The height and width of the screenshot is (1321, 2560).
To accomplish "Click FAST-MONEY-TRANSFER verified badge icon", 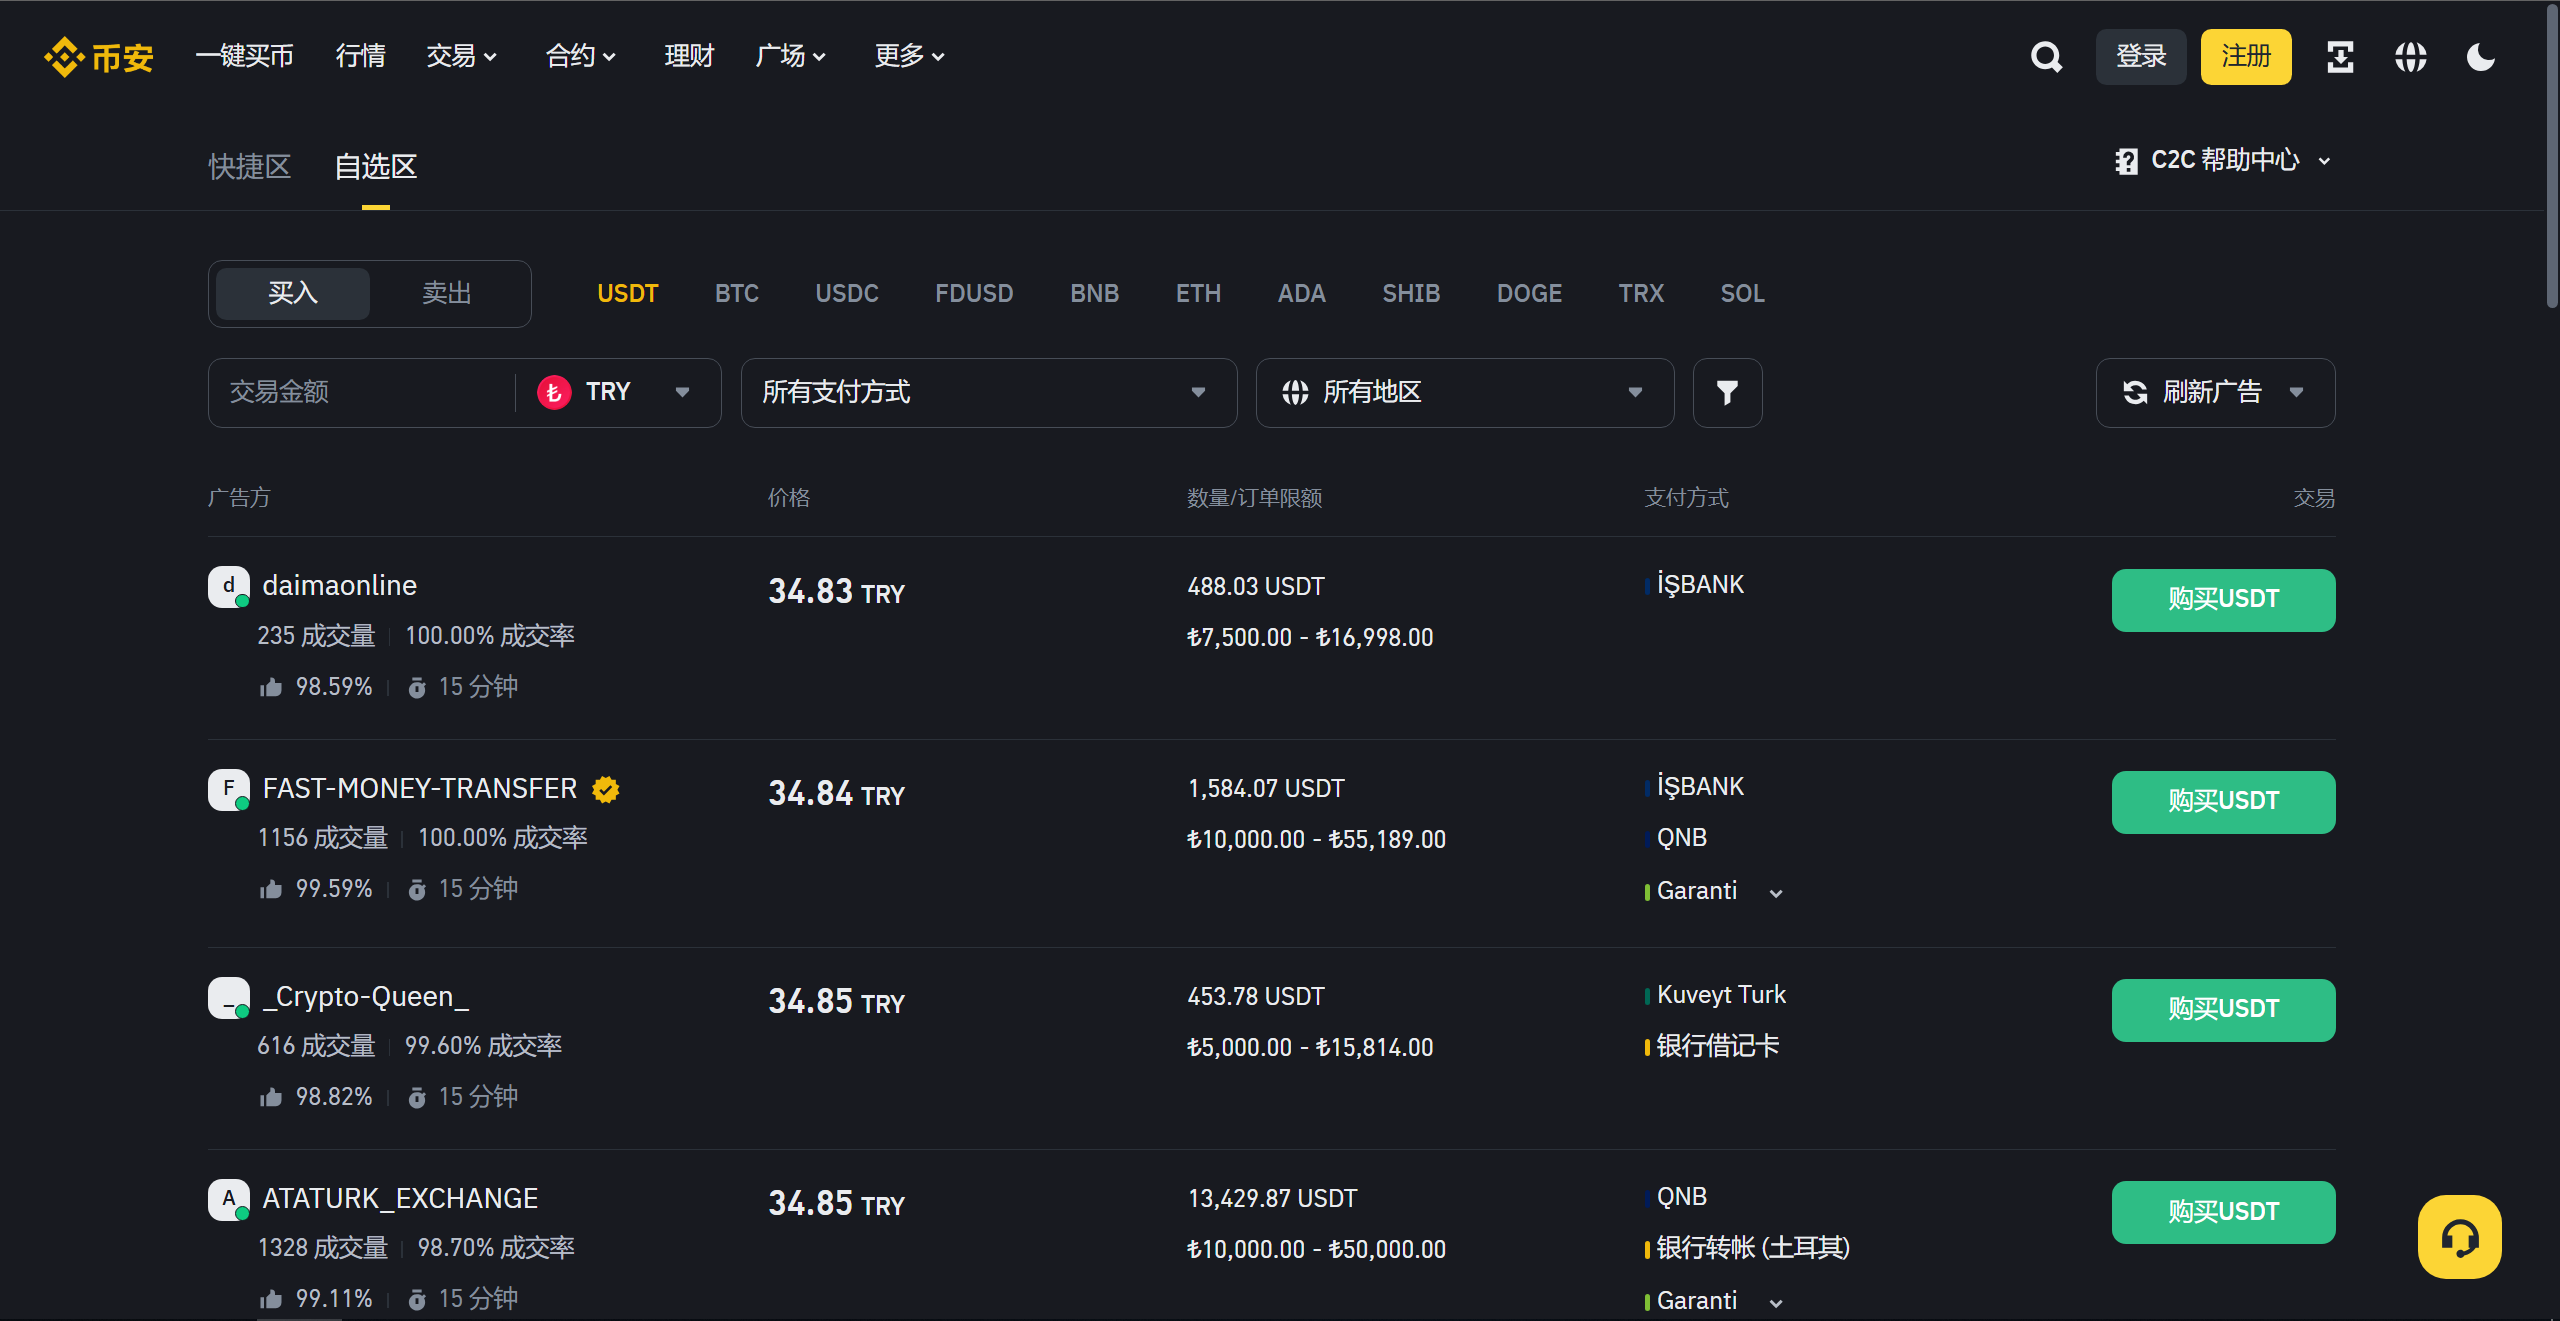I will 606,790.
